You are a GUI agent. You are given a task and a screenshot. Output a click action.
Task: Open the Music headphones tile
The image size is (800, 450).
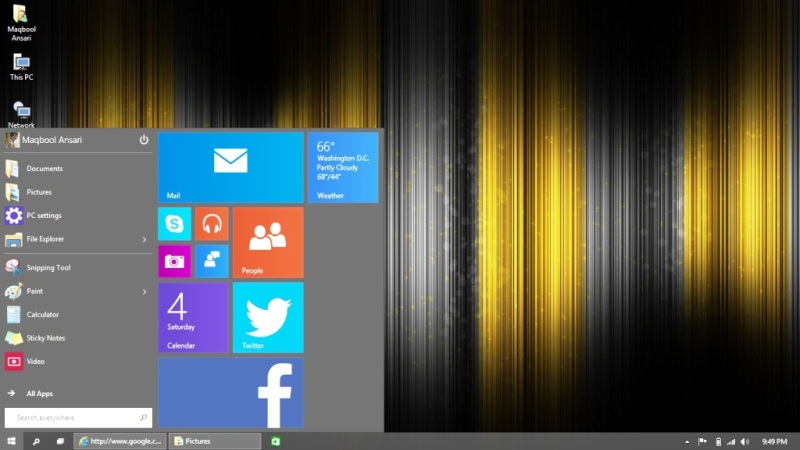212,224
